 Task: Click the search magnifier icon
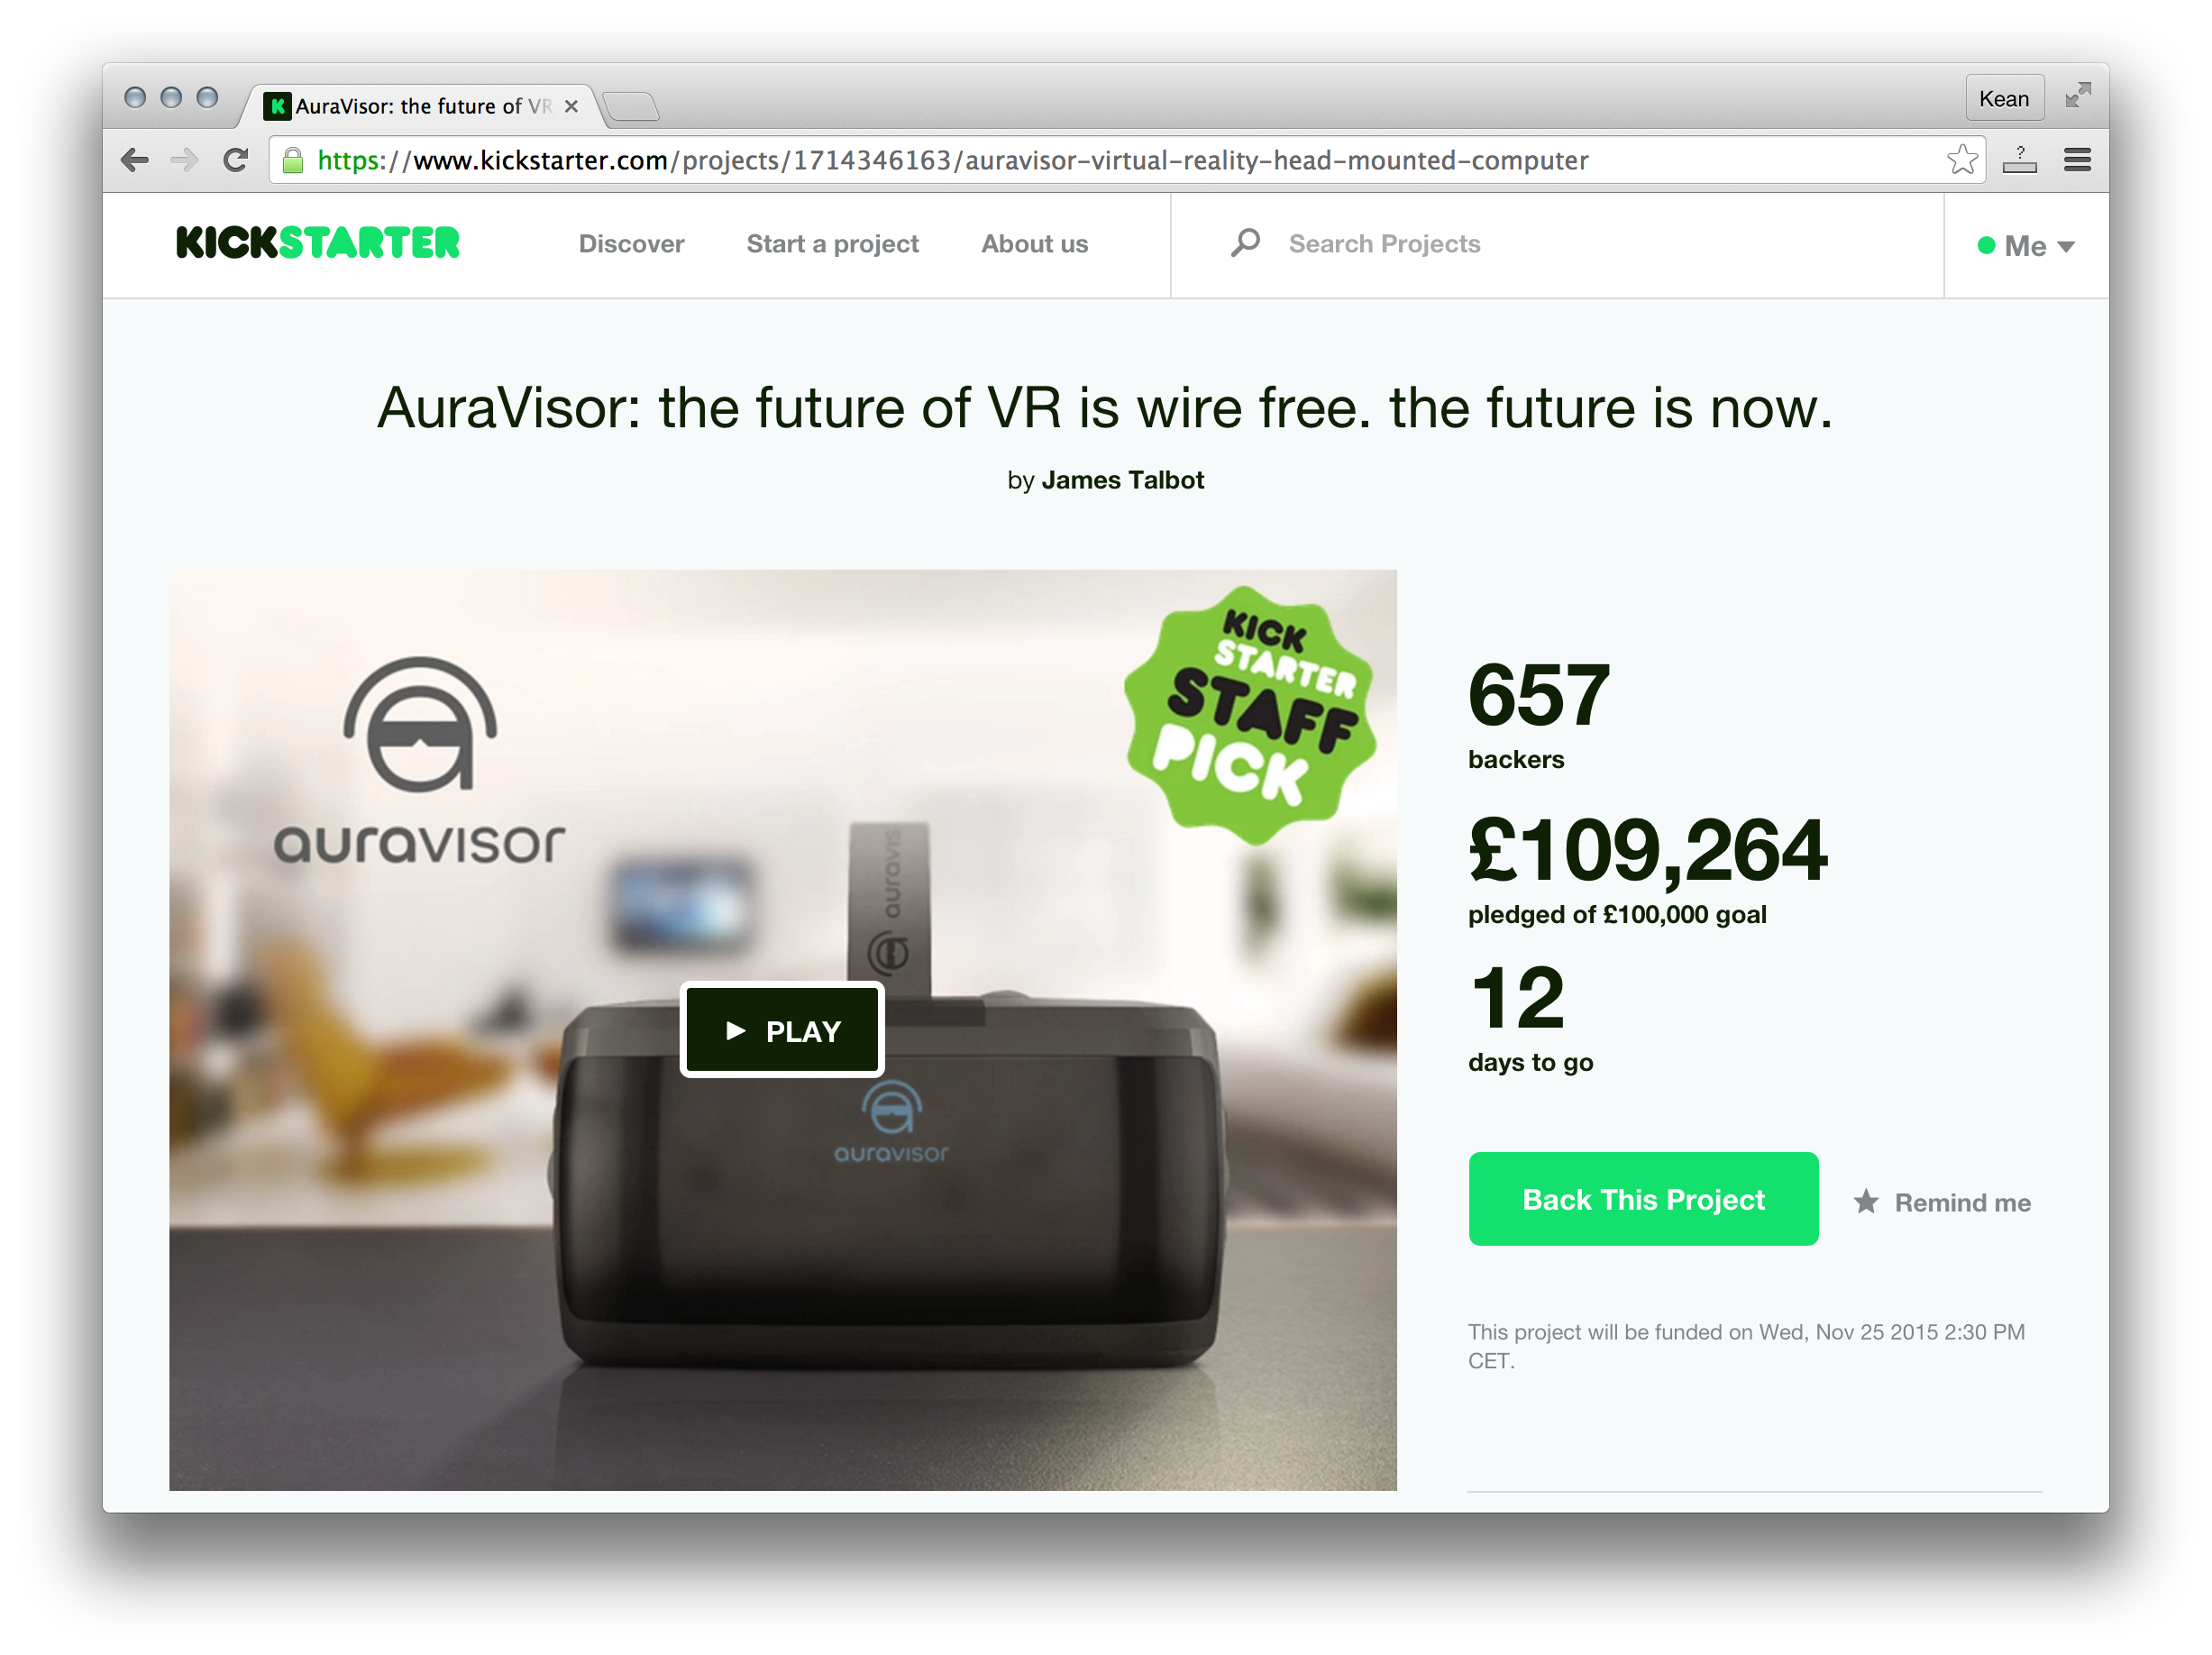pos(1245,243)
